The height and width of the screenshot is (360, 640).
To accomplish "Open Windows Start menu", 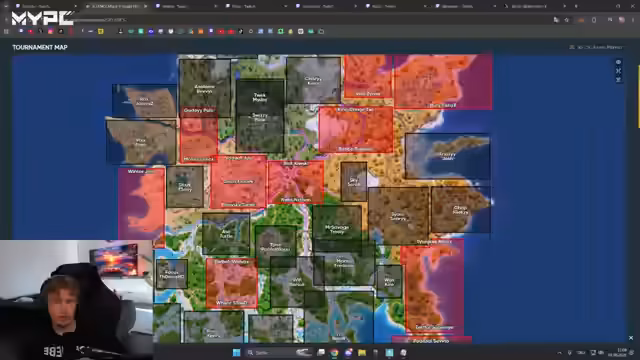I will click(236, 352).
